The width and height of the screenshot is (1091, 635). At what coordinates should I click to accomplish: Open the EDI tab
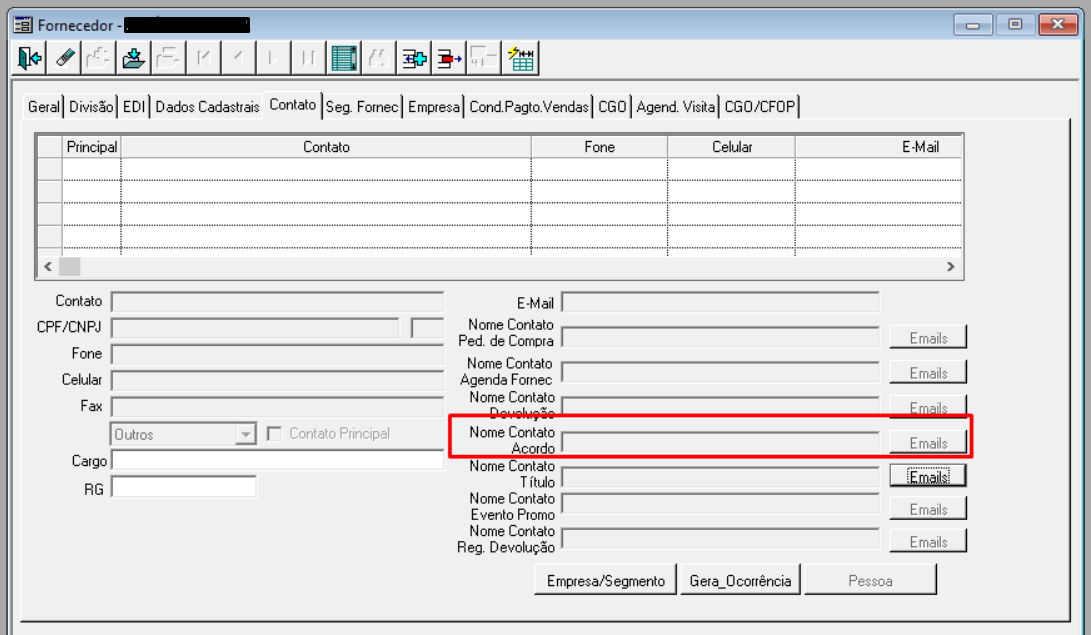(x=134, y=106)
